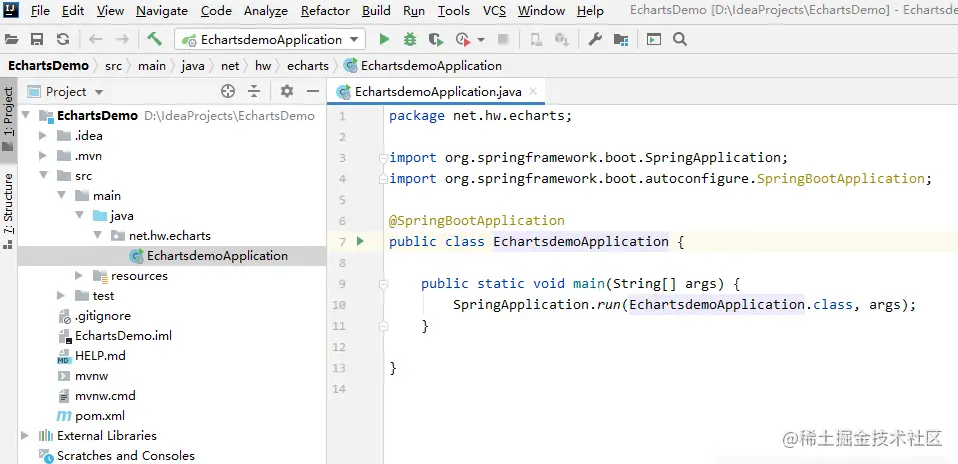Fold the main method at line 9
This screenshot has width=958, height=464.
(383, 284)
